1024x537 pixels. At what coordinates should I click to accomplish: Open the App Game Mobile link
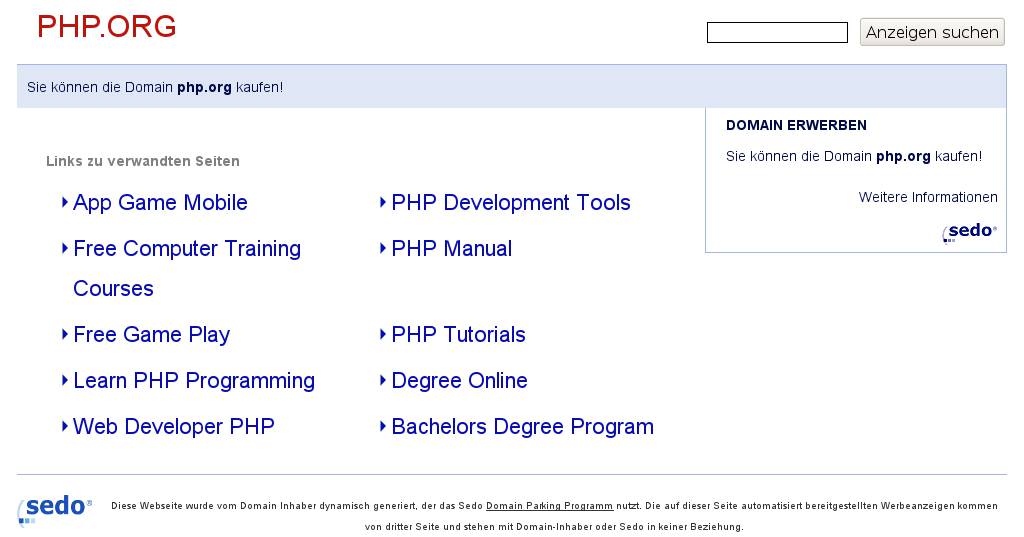[x=160, y=203]
